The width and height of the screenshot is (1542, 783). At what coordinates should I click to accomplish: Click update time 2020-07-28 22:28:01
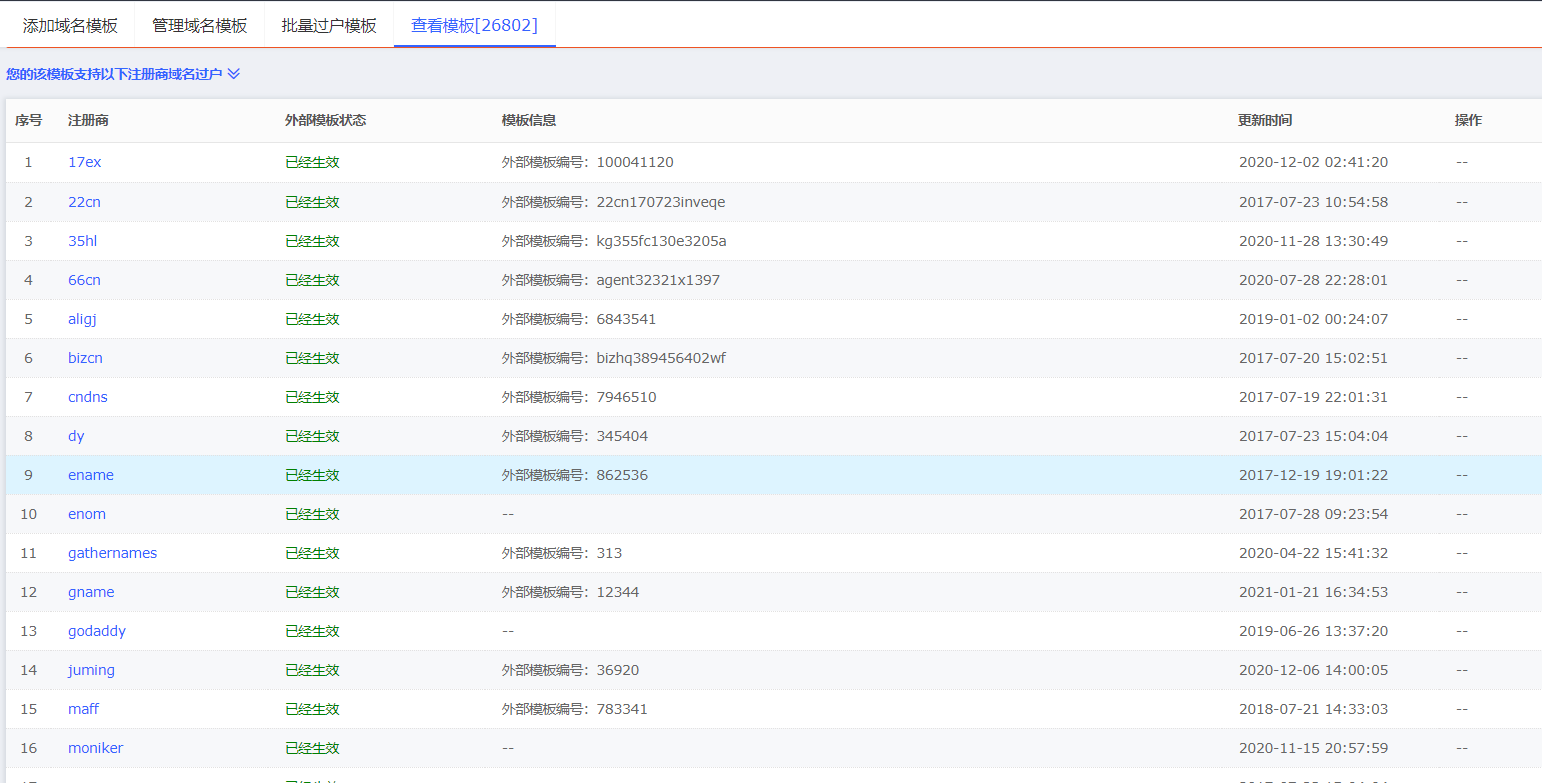1313,280
